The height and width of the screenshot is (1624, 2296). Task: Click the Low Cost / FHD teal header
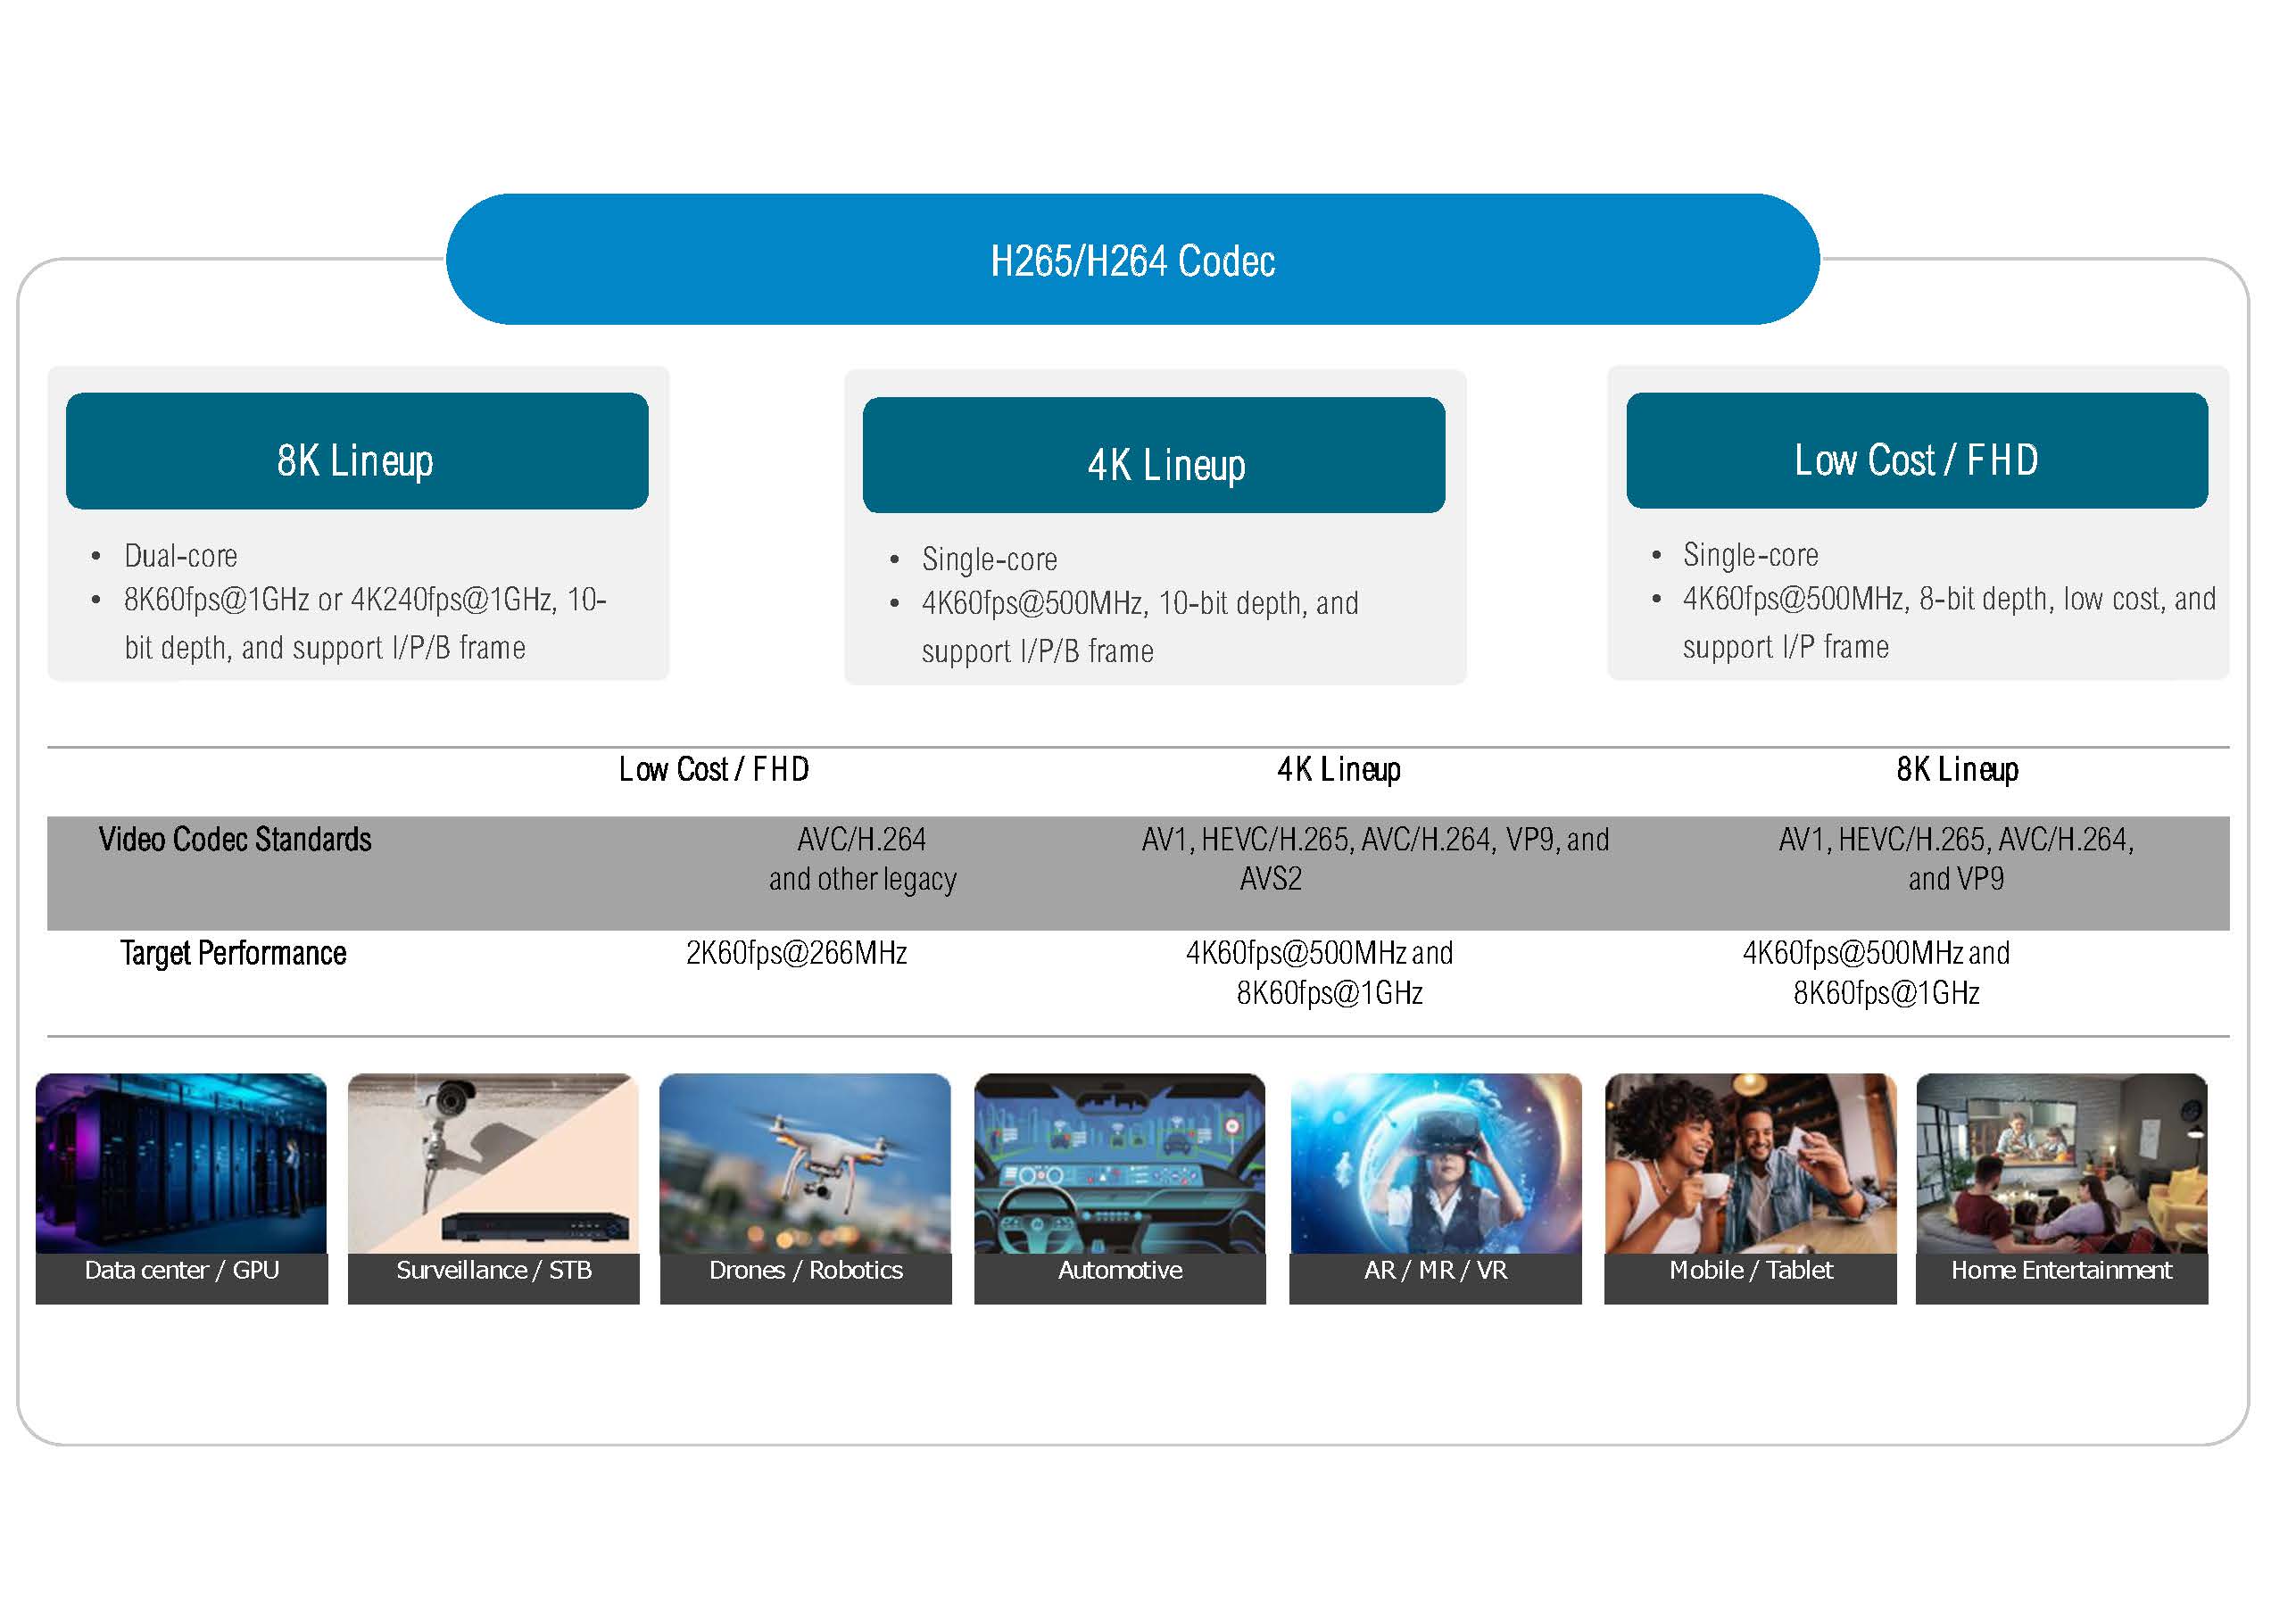click(x=1916, y=451)
